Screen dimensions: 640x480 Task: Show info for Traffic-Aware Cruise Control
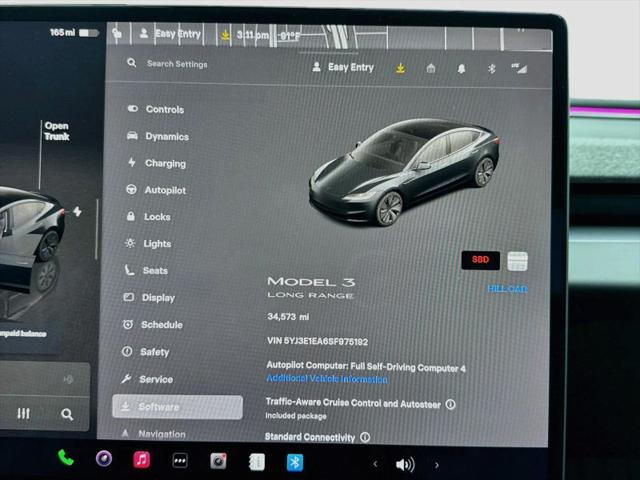[451, 404]
